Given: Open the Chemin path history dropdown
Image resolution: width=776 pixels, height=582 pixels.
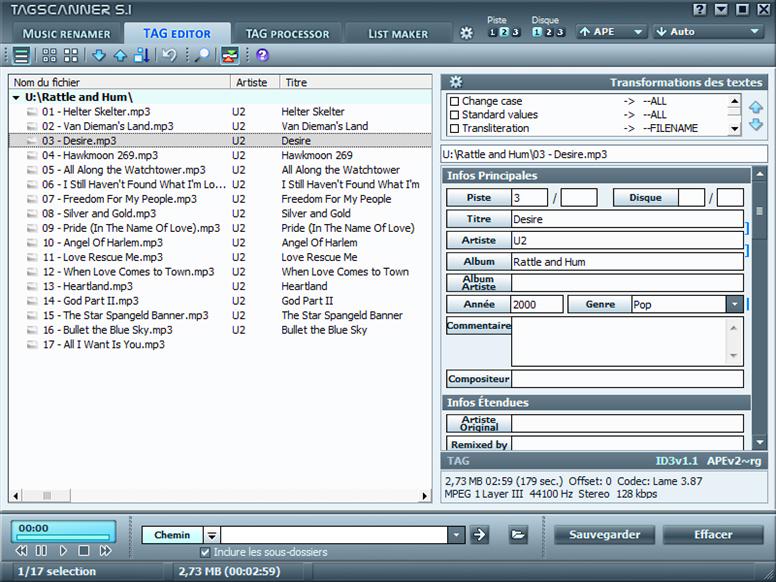Looking at the screenshot, I should click(456, 534).
